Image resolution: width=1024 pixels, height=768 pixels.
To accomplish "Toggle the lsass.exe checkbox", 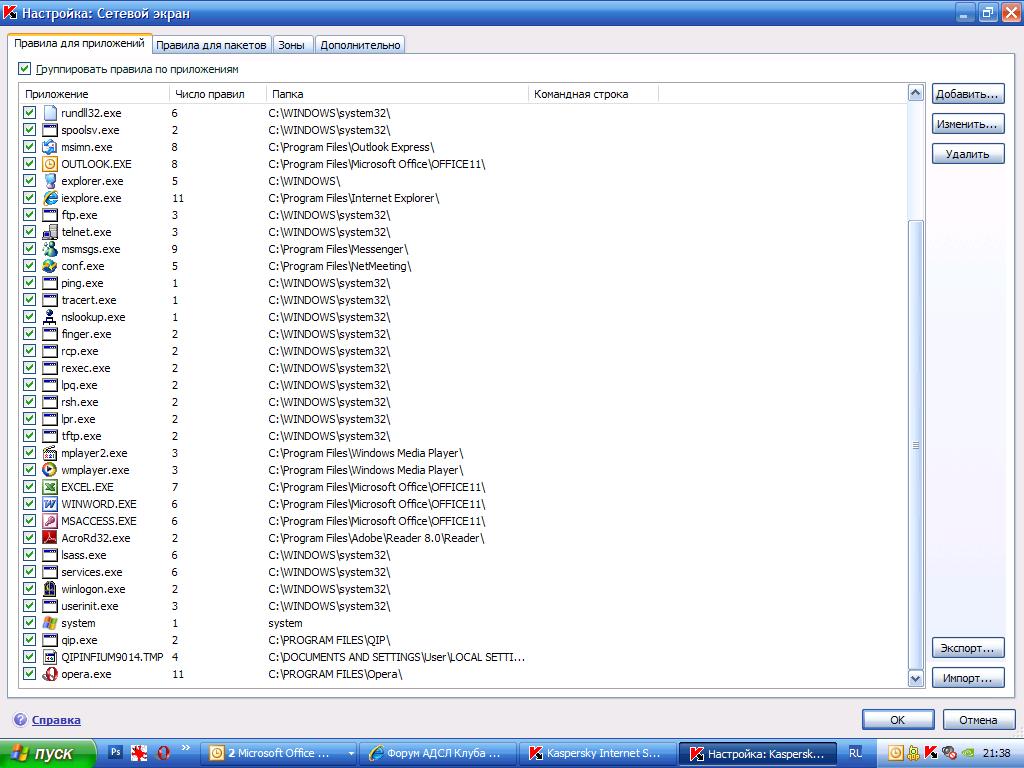I will click(29, 554).
